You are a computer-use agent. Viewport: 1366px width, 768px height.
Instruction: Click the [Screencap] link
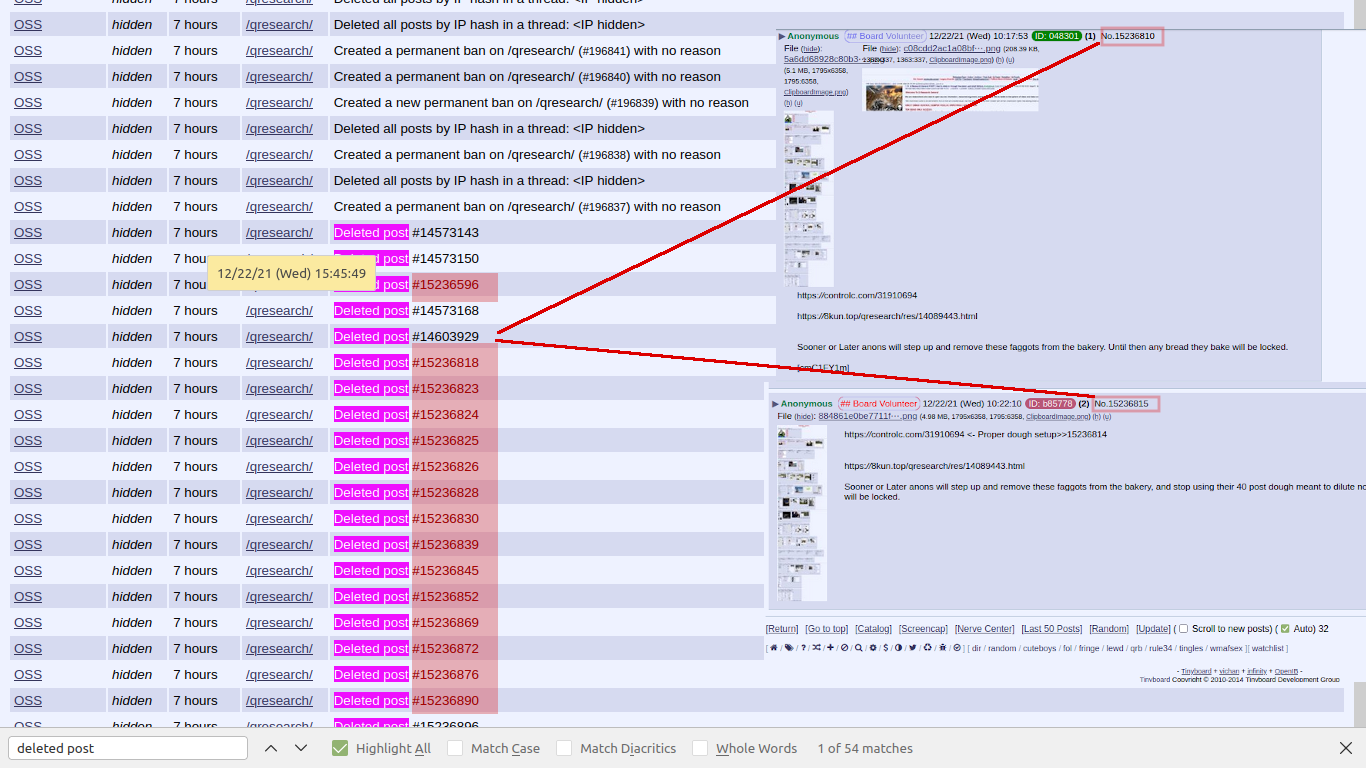(923, 629)
